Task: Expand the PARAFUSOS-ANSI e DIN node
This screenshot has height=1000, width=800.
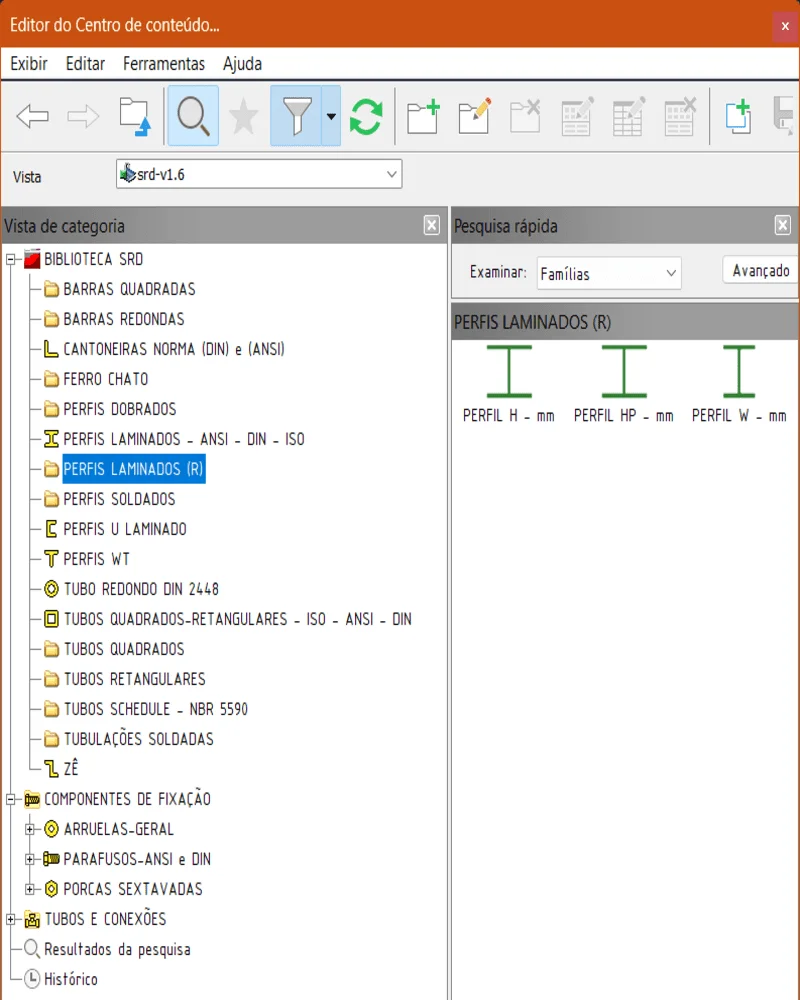Action: (30, 859)
